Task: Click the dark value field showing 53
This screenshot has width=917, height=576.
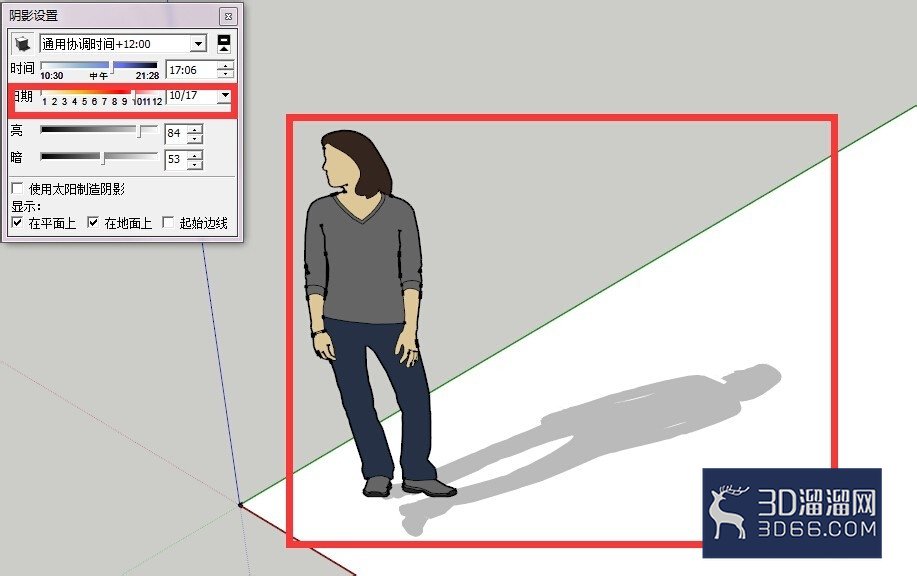Action: click(x=175, y=160)
